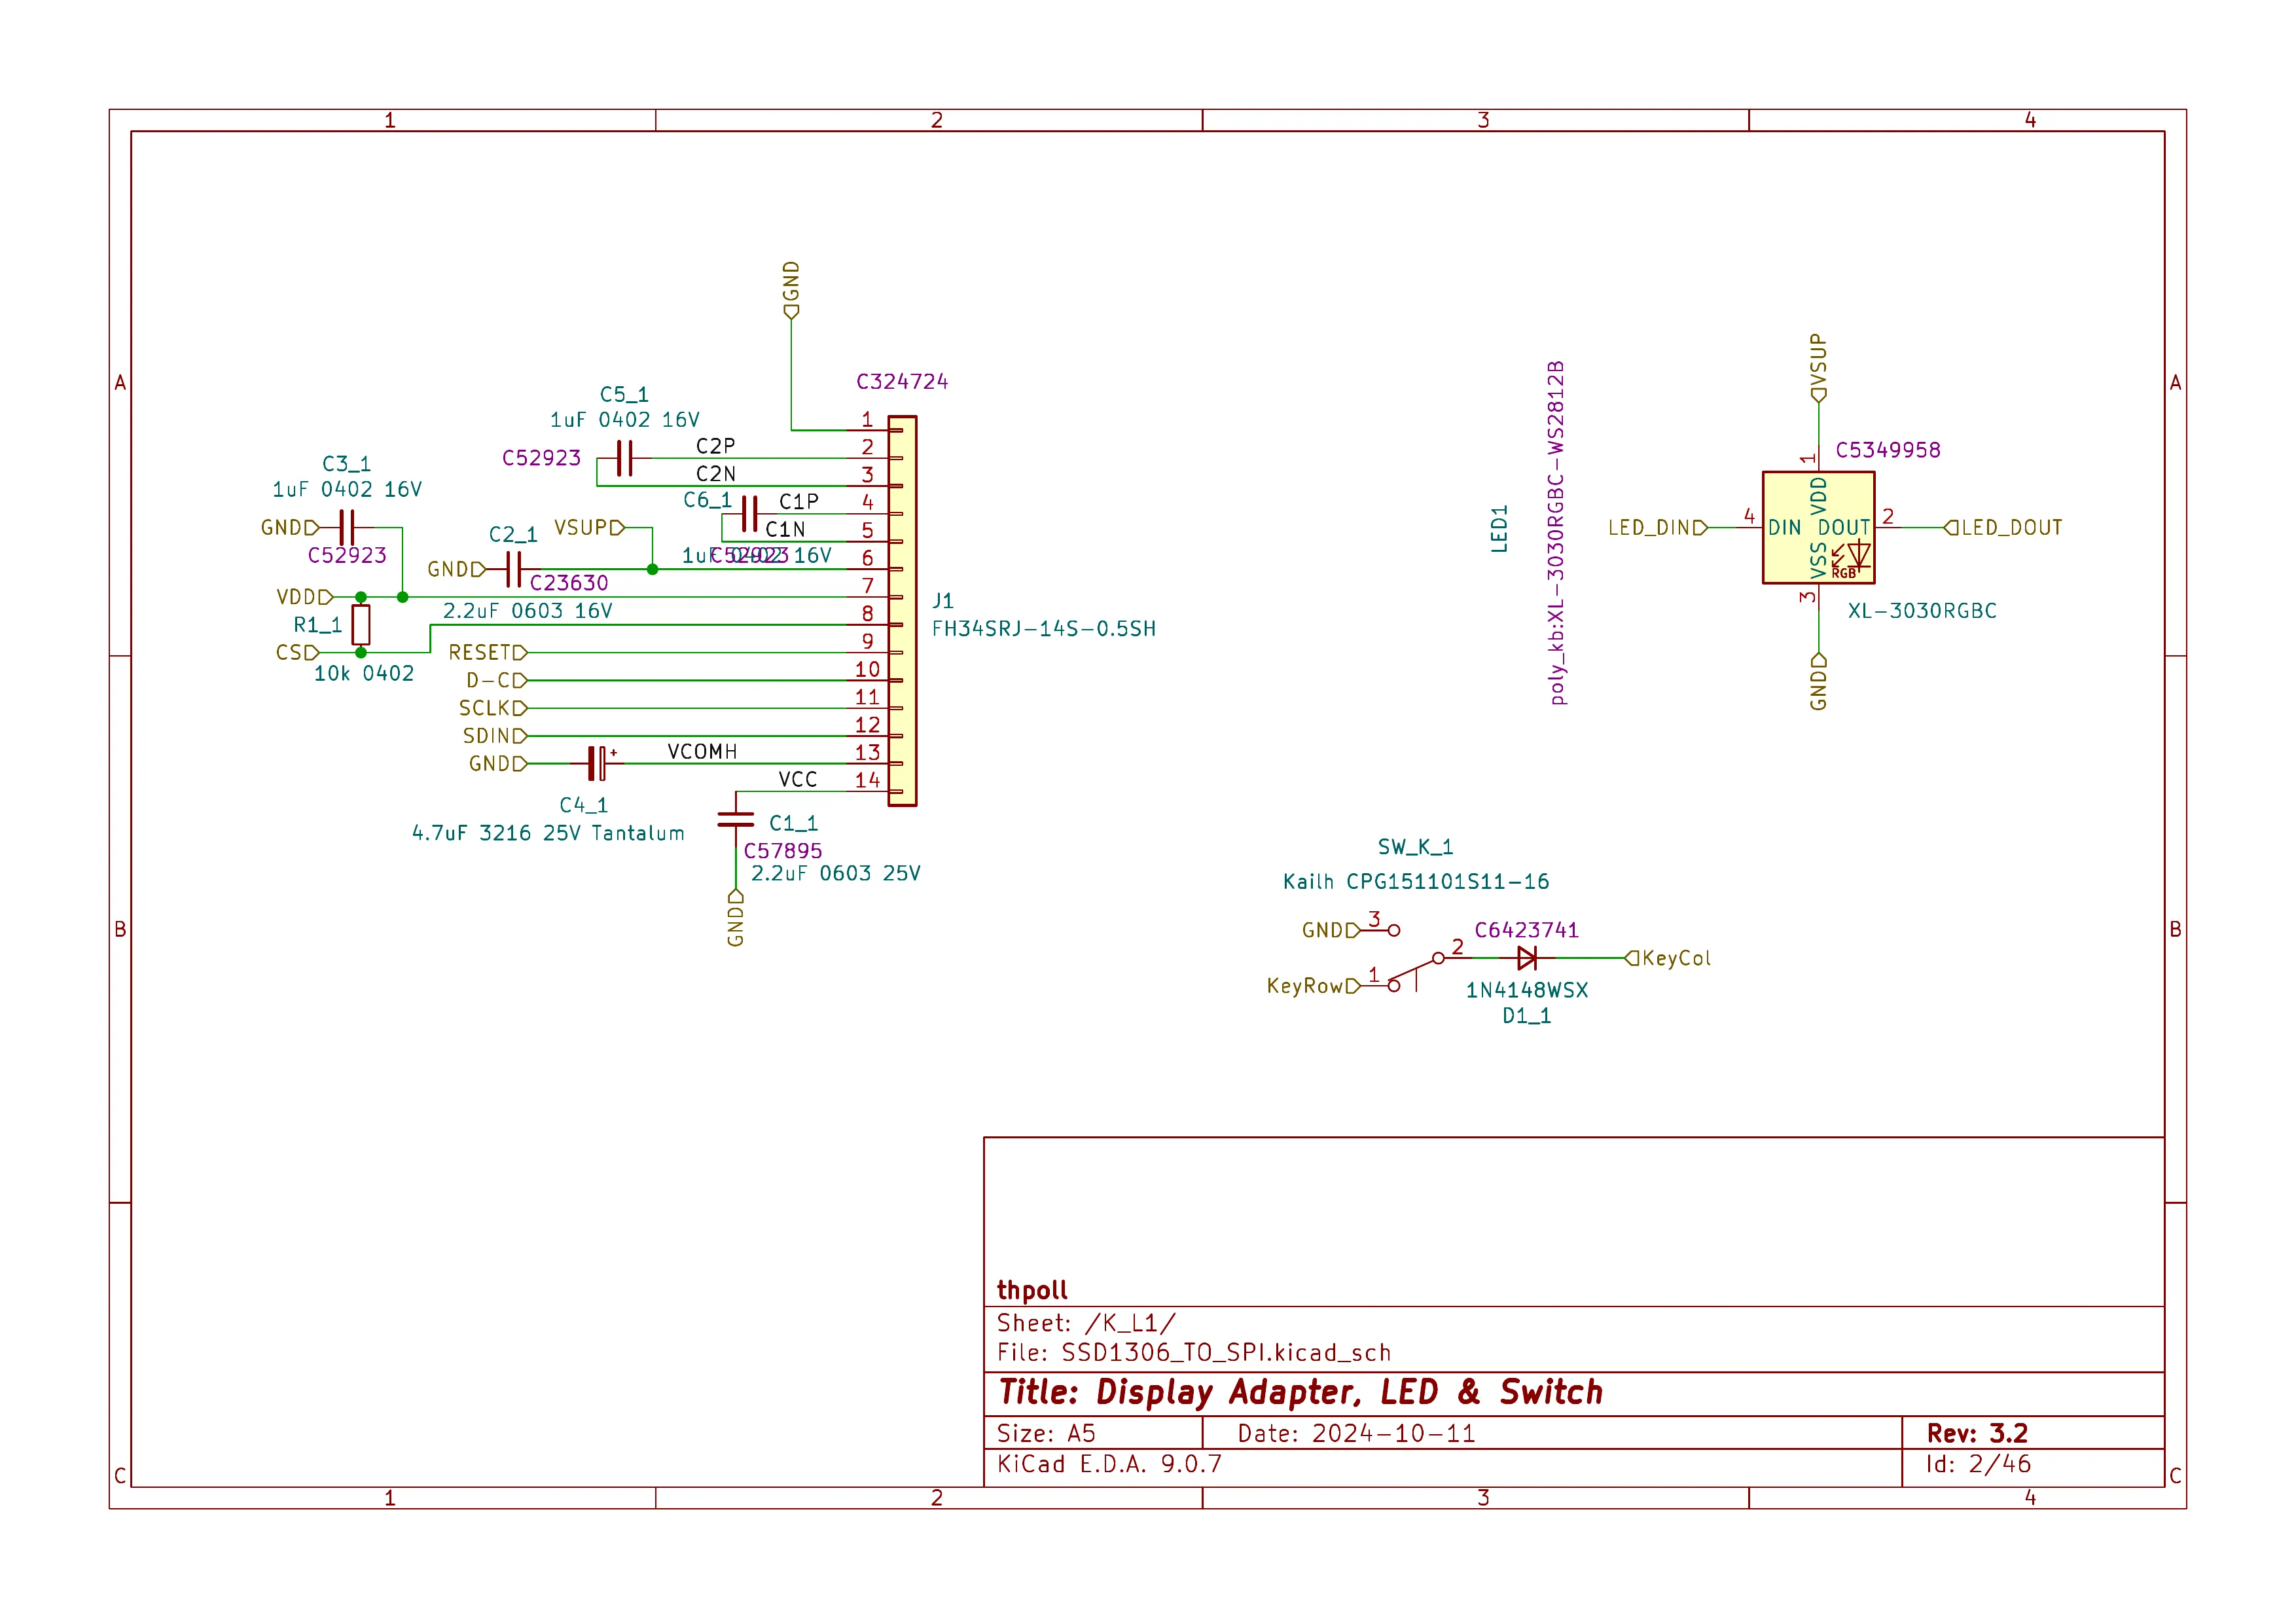
Task: Click the '4.7uF 3216 25V Tantalum' value
Action: 548,833
